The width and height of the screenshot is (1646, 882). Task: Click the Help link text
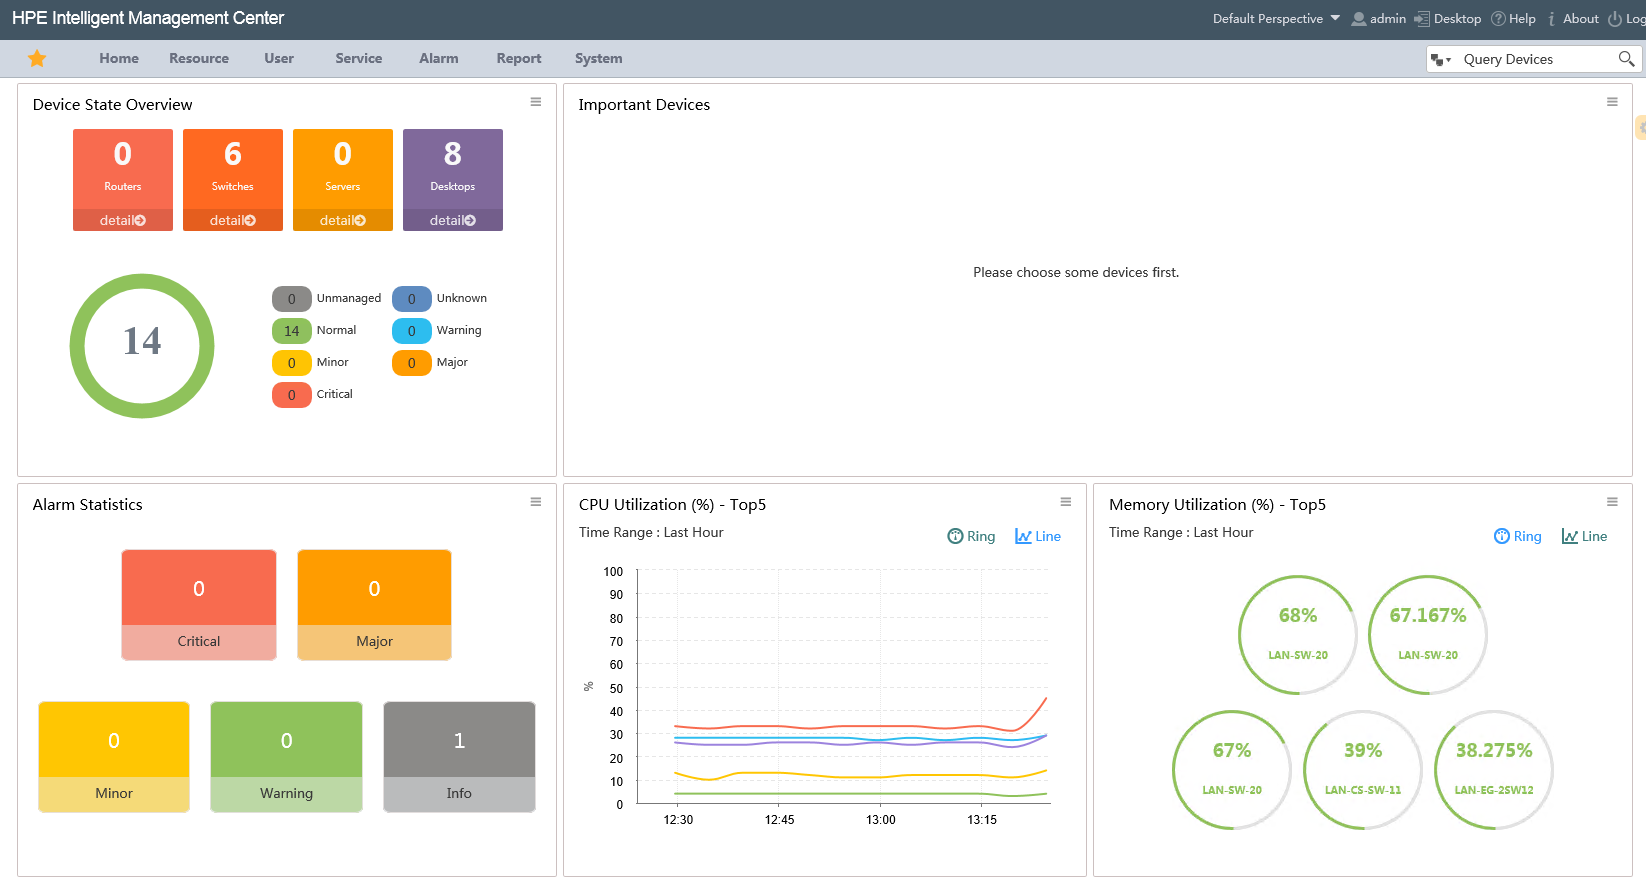(1522, 19)
